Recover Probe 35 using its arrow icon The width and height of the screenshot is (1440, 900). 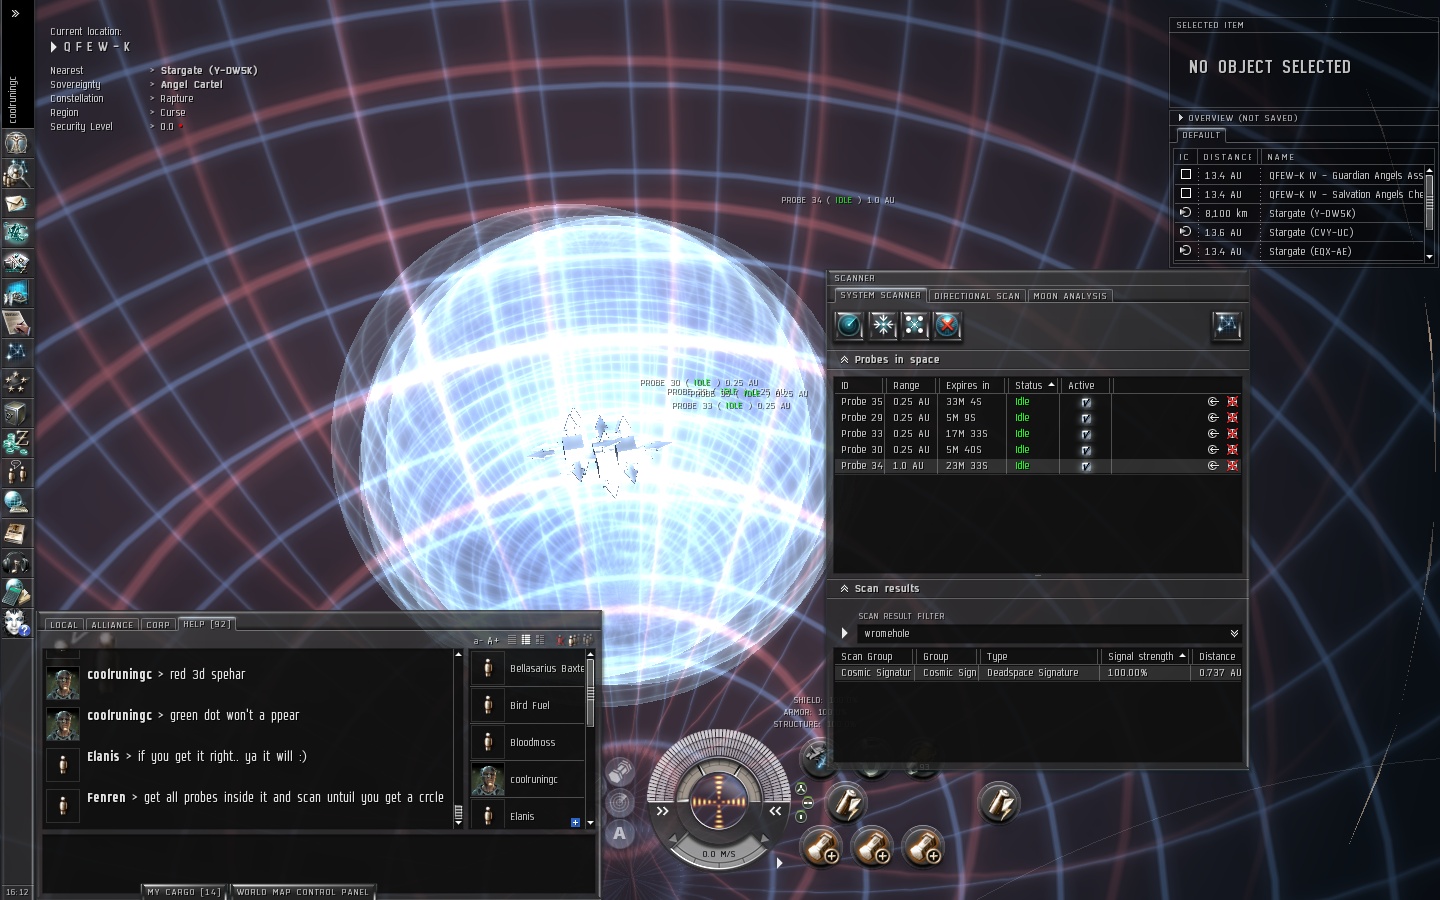click(1213, 402)
